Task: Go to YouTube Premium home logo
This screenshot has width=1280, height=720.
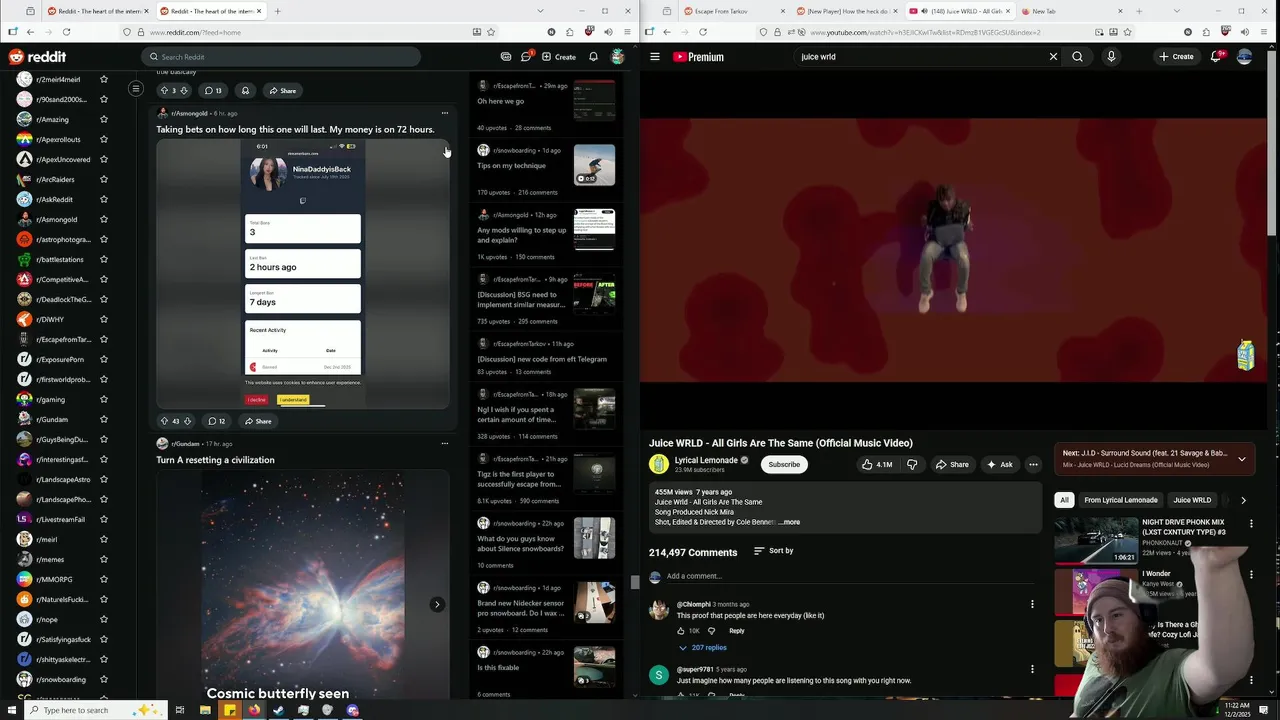Action: (x=698, y=57)
